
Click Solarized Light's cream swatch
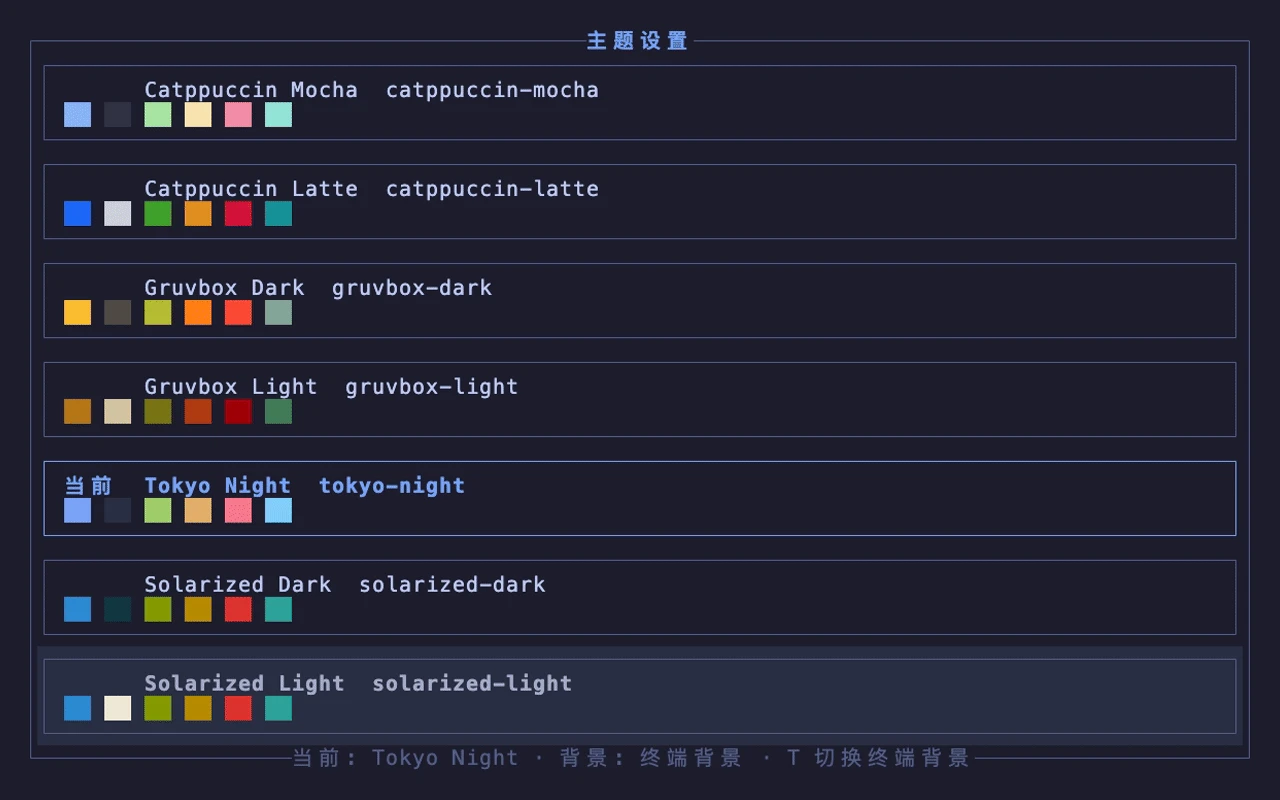pos(118,709)
